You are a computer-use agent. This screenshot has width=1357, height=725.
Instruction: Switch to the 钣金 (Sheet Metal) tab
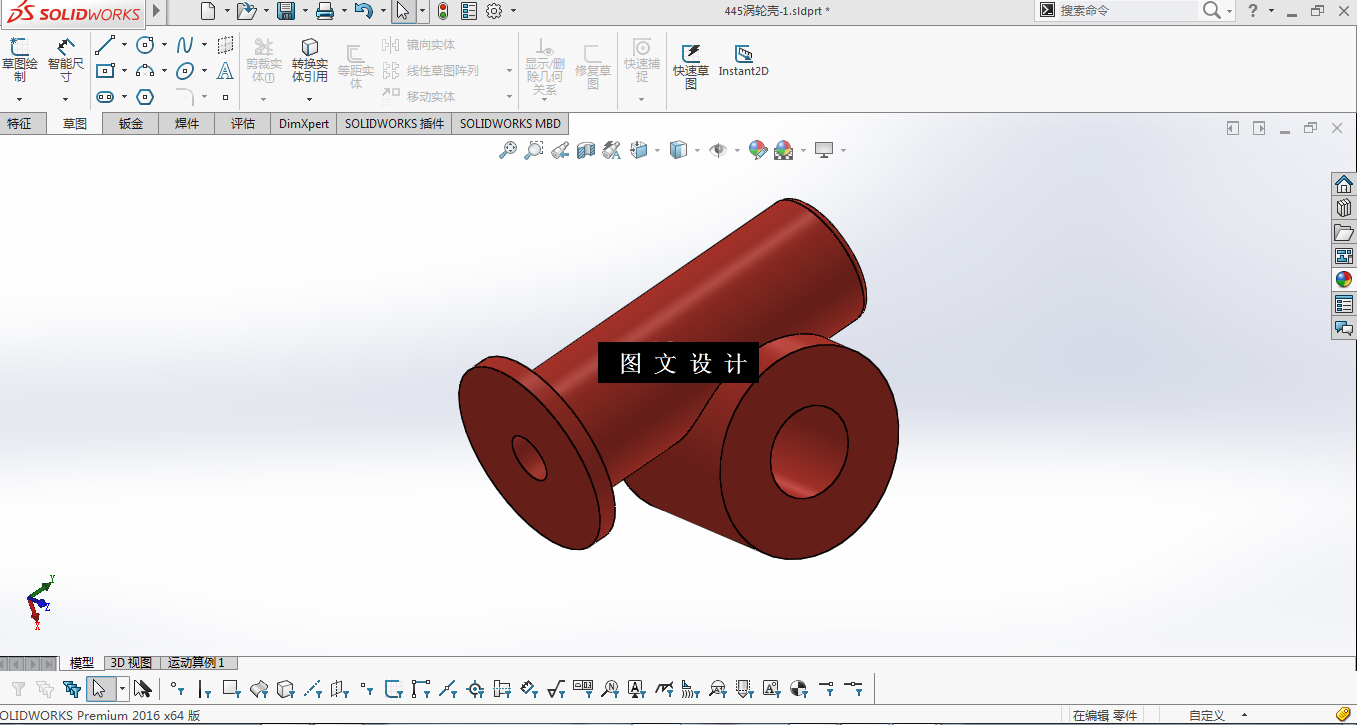click(131, 124)
